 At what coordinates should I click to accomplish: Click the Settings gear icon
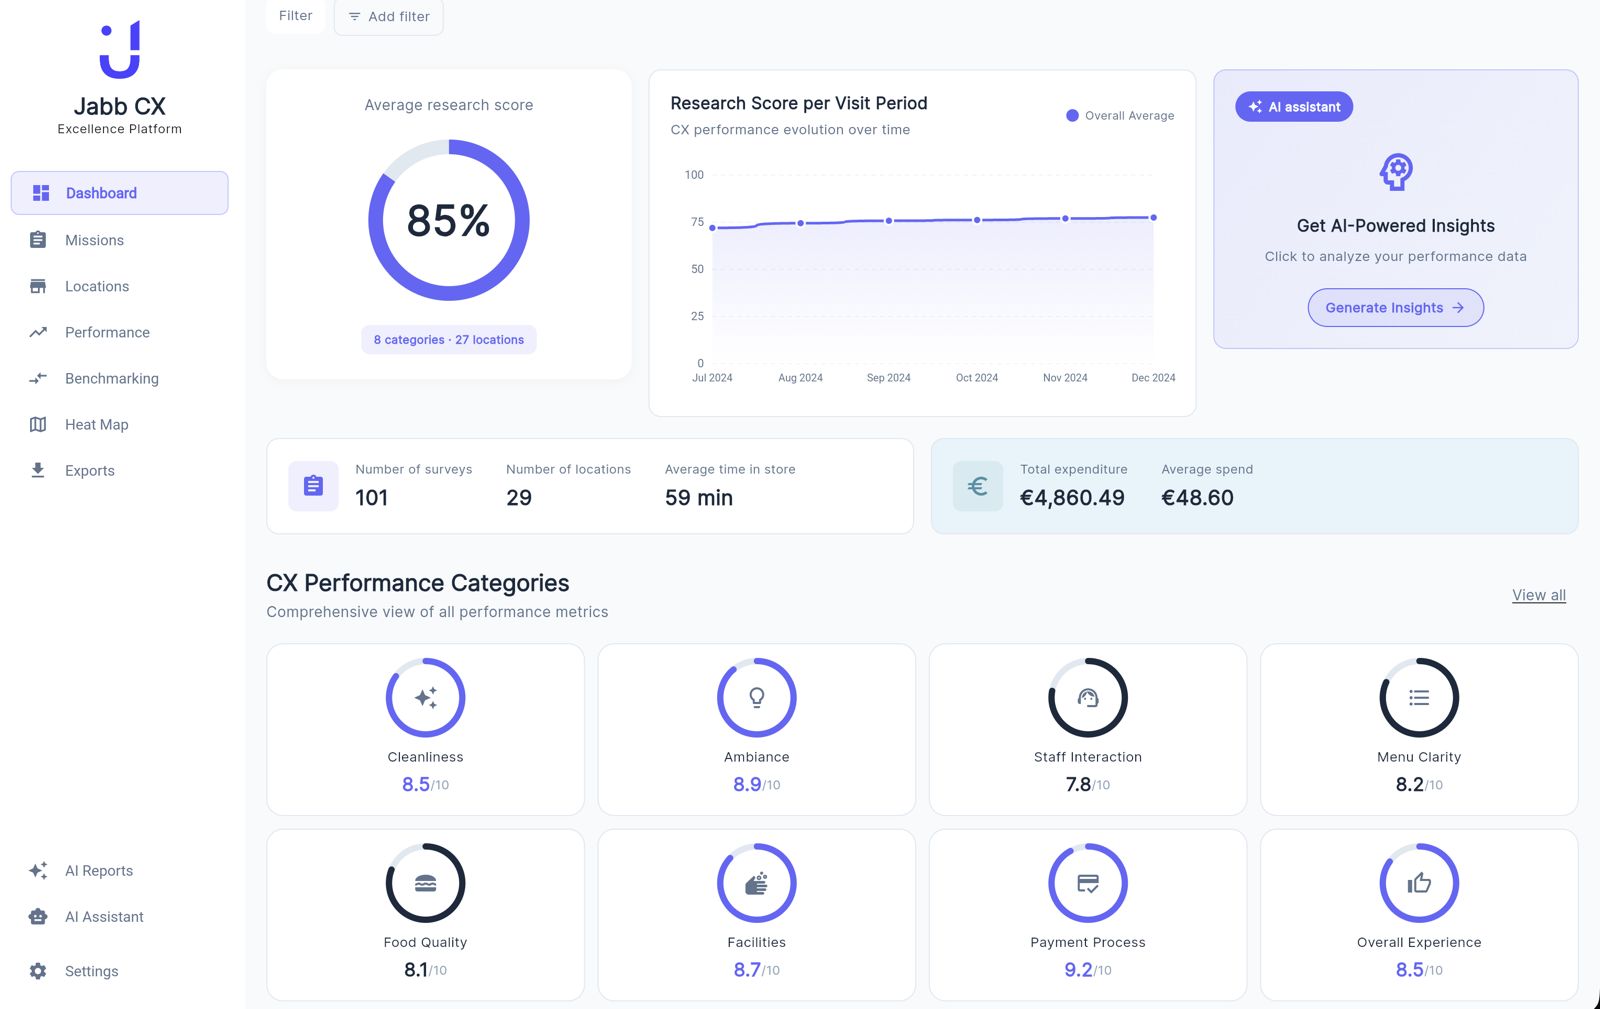click(38, 971)
